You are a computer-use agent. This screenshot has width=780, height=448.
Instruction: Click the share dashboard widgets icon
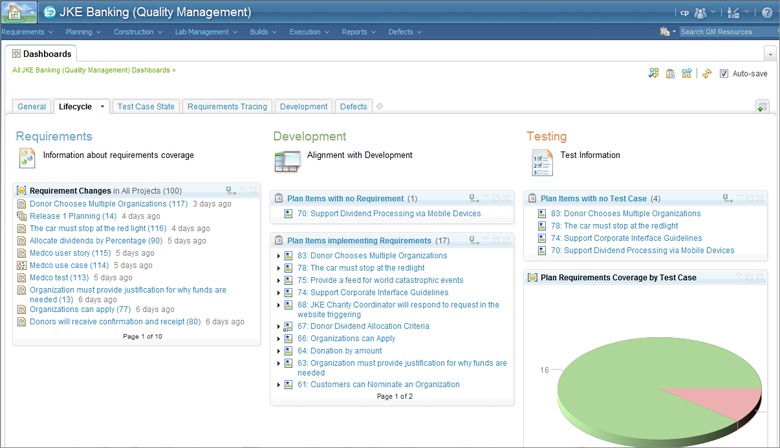686,74
